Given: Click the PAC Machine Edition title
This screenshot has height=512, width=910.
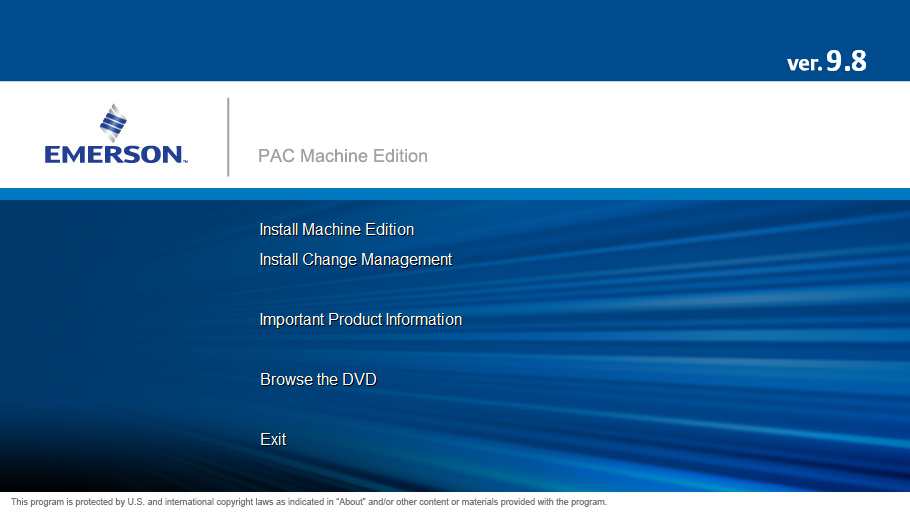Looking at the screenshot, I should 342,156.
